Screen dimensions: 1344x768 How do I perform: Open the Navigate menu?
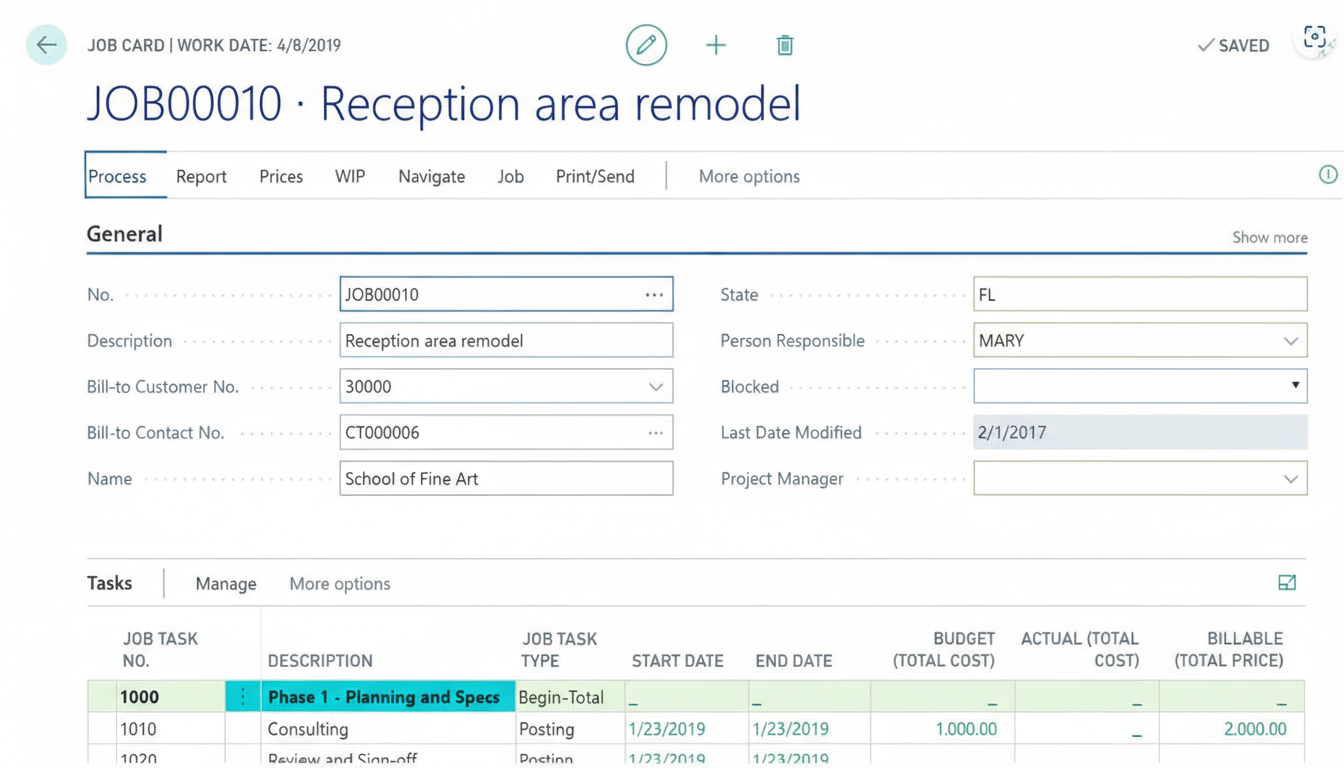click(431, 176)
